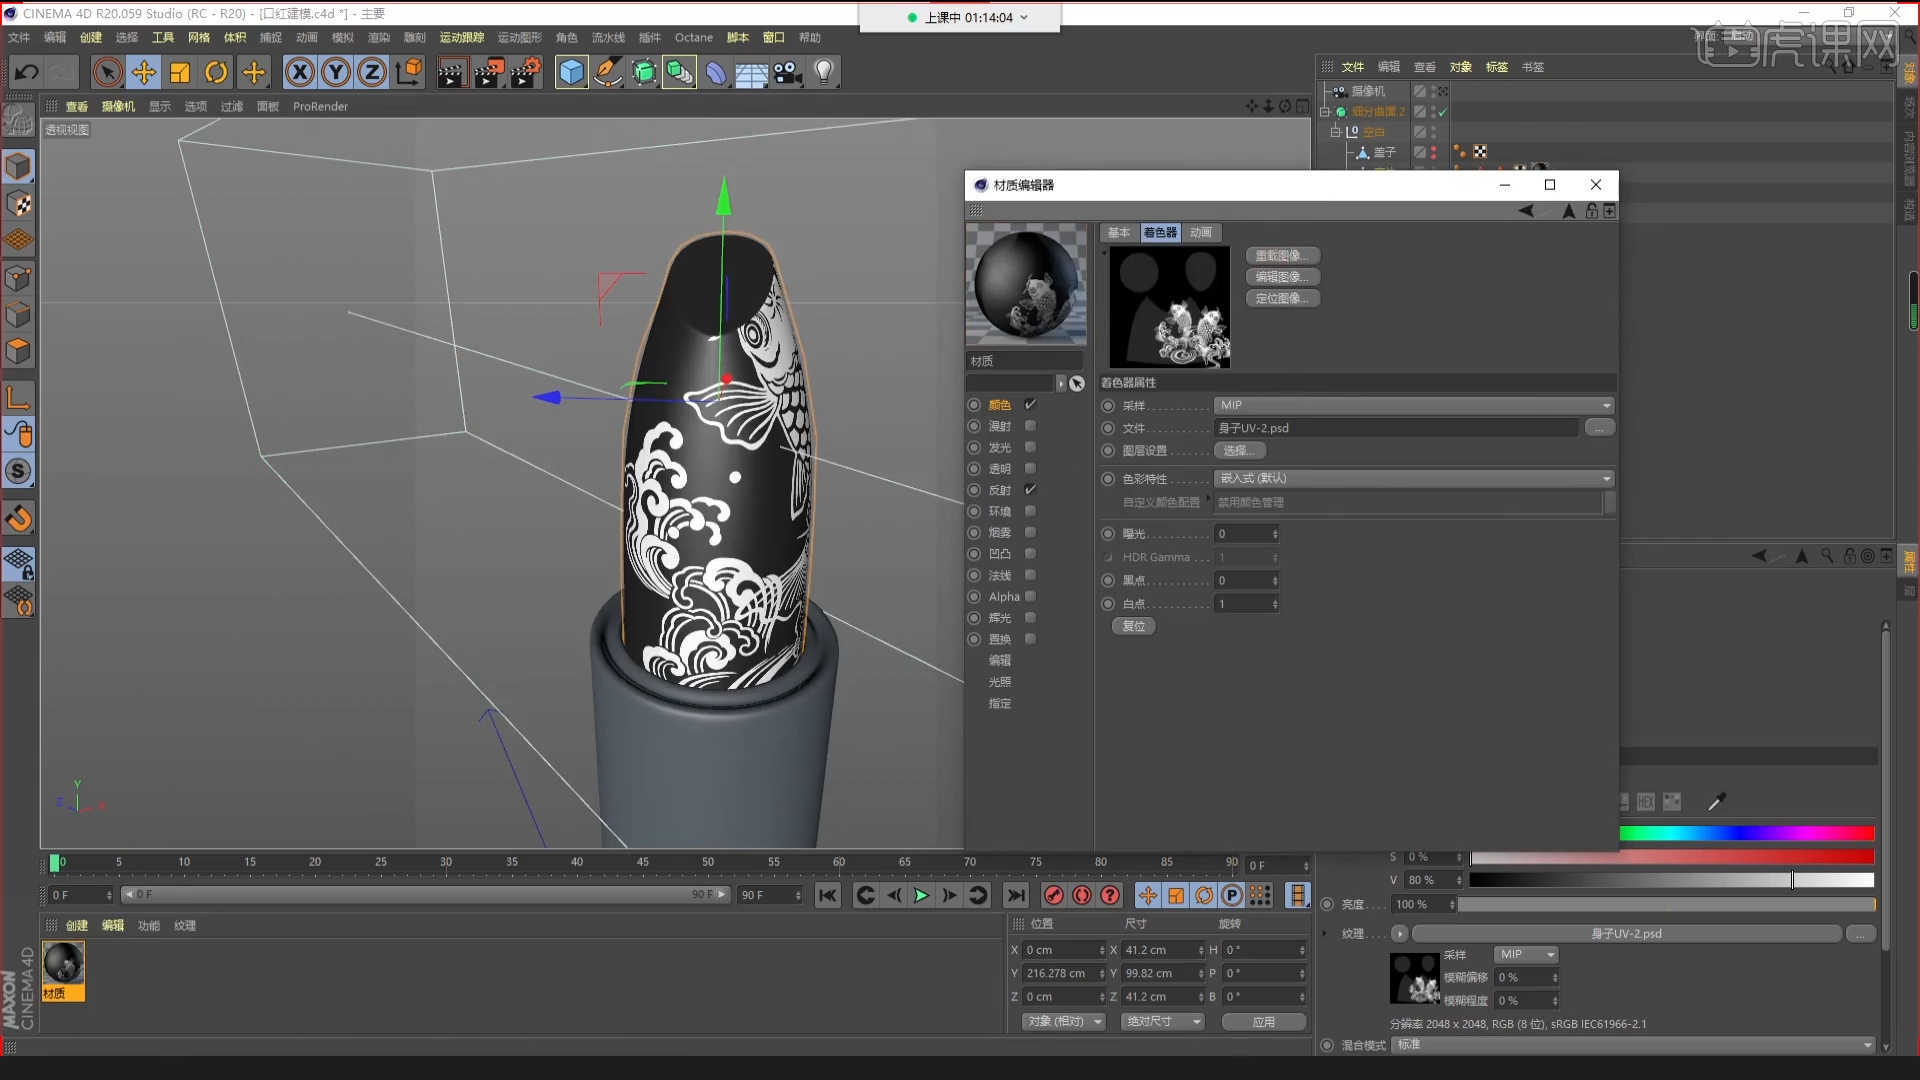Select the Live Selection tool
The width and height of the screenshot is (1920, 1080).
(x=108, y=72)
